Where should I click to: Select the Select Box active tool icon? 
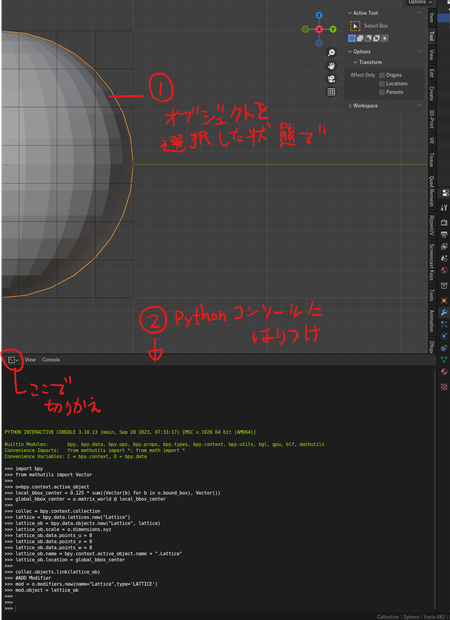tap(355, 26)
